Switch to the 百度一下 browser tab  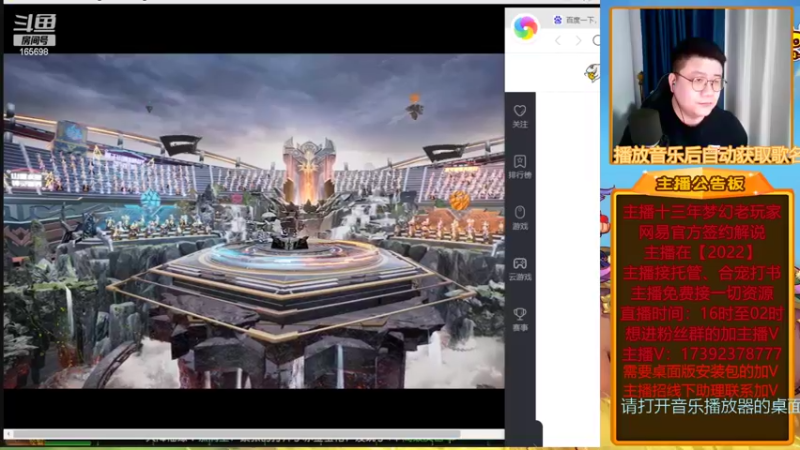[576, 20]
